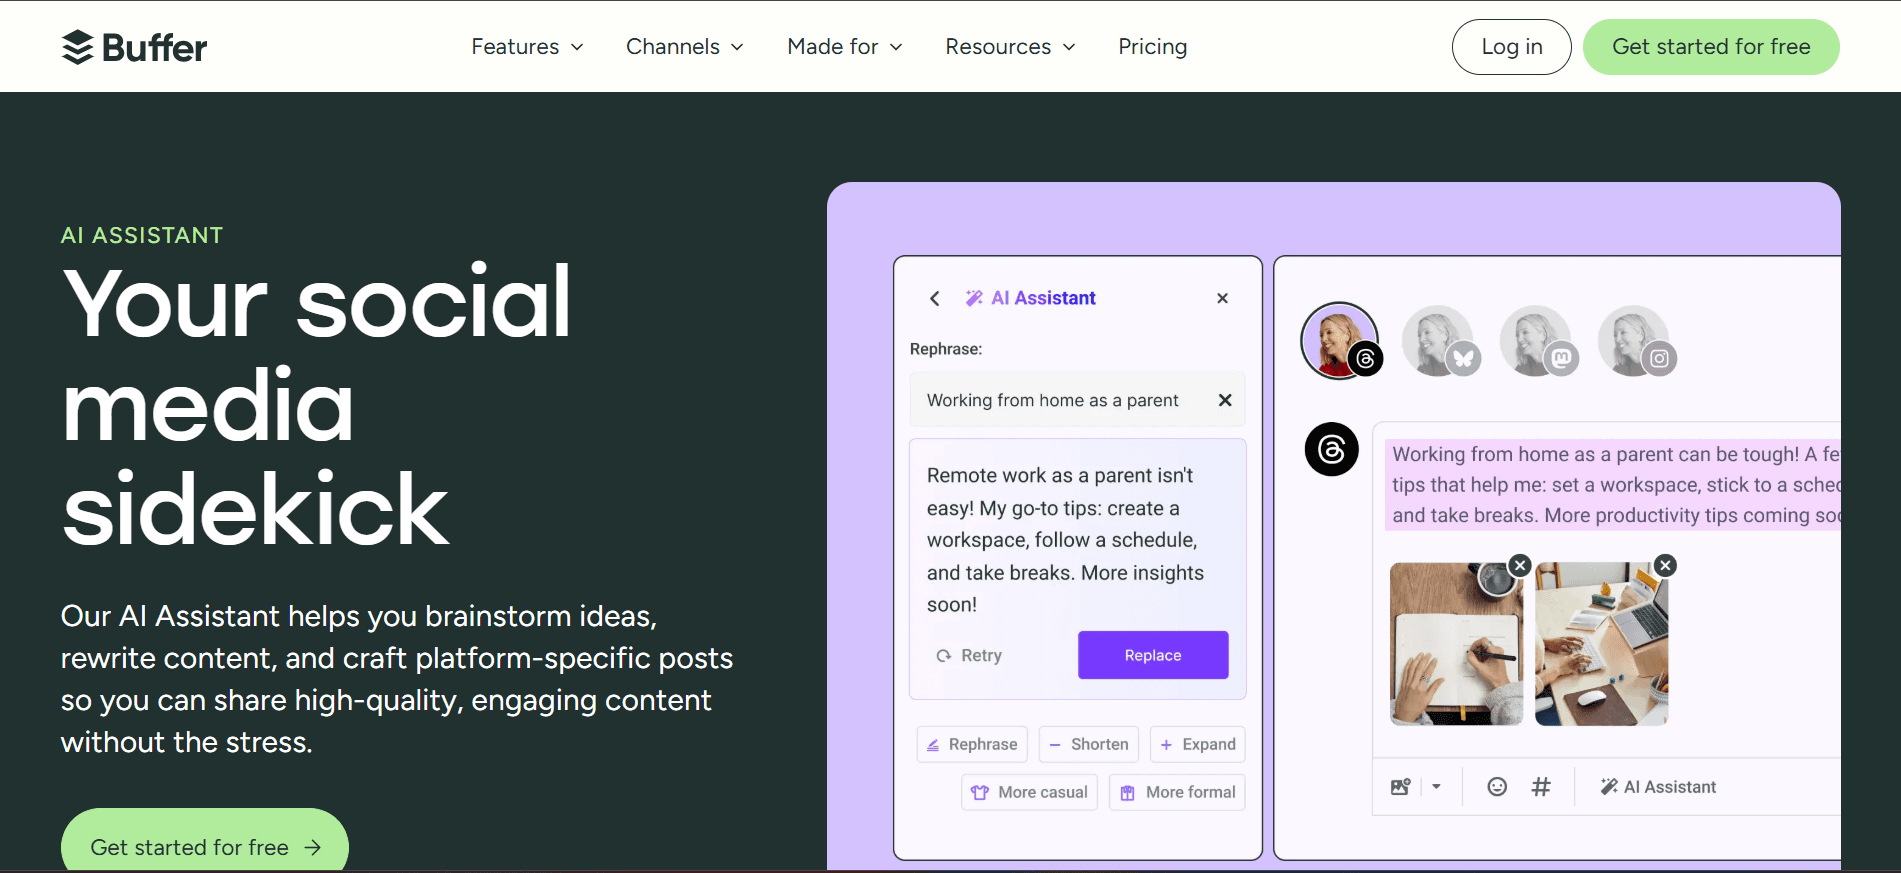Click into the post text about working from home
This screenshot has height=873, width=1901.
point(1613,485)
